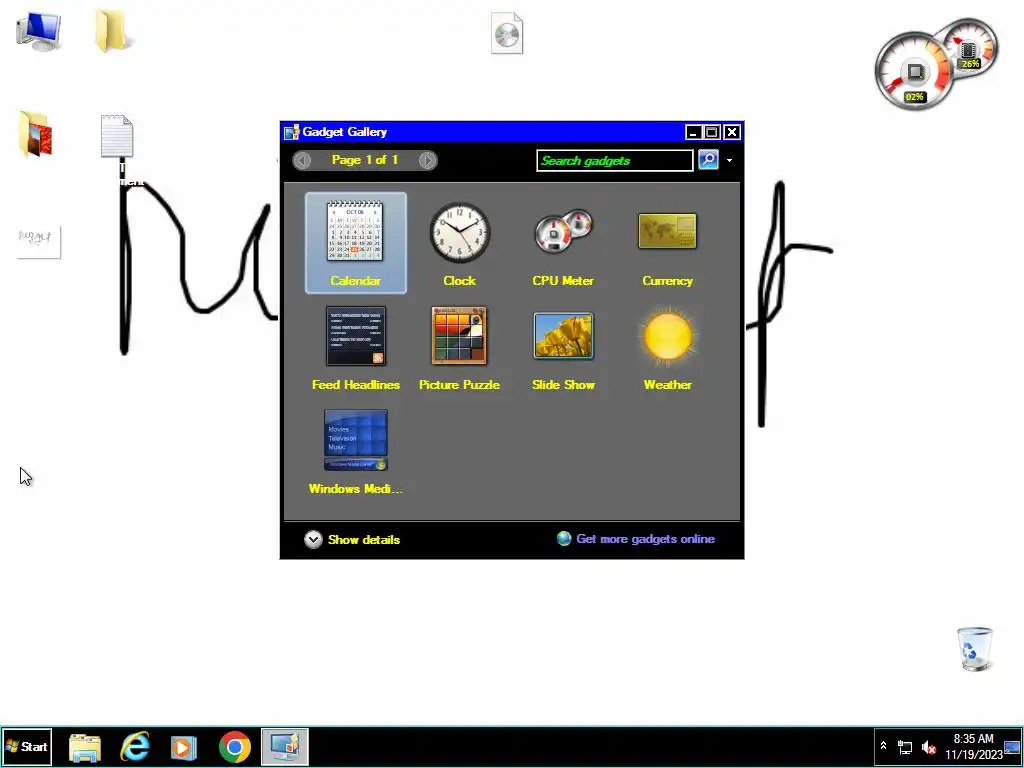The width and height of the screenshot is (1024, 768).
Task: Select the Weather gadget icon
Action: point(667,336)
